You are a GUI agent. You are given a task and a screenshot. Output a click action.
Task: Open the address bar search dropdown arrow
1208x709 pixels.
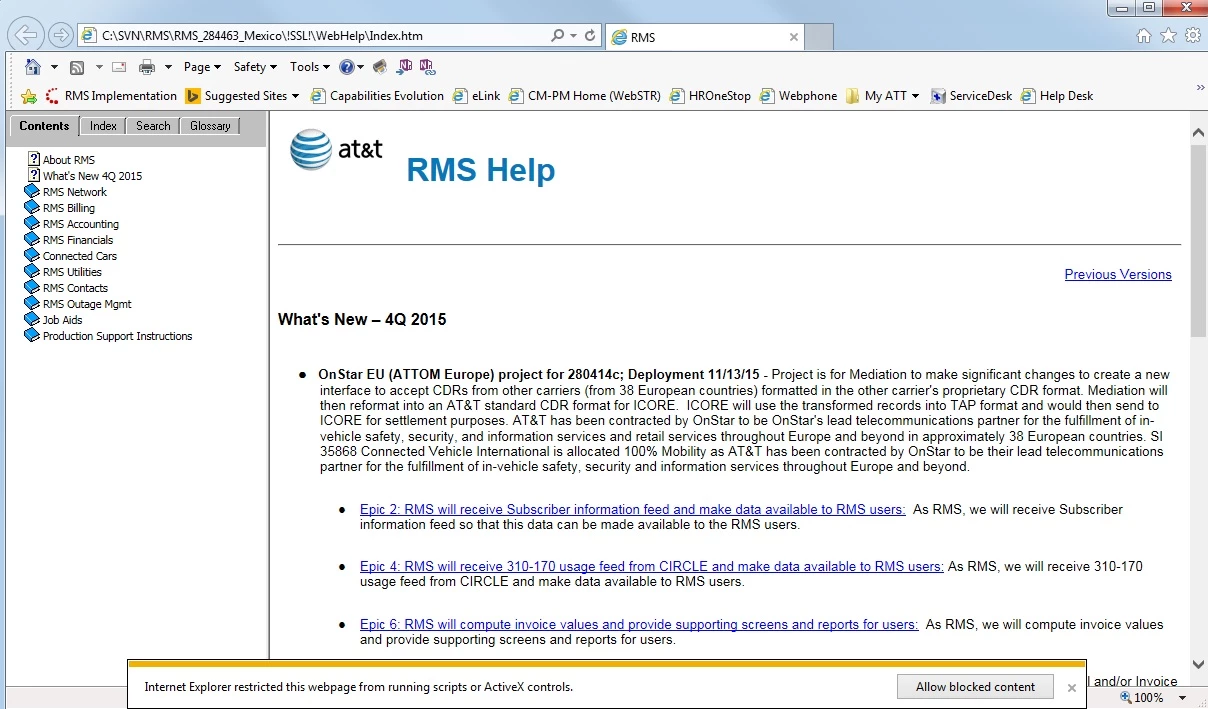click(x=573, y=35)
